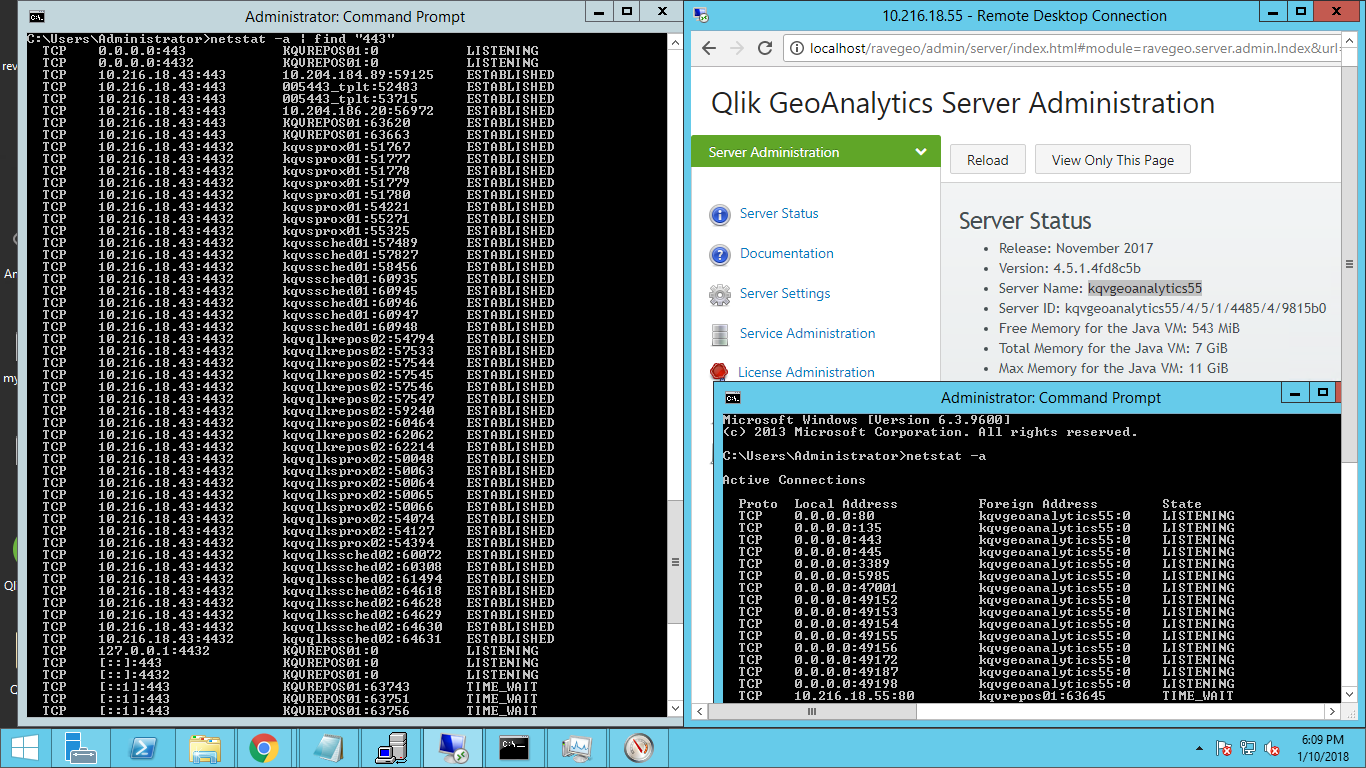Click Total Memory for the Java VM line
Viewport: 1366px width, 768px height.
click(1113, 348)
